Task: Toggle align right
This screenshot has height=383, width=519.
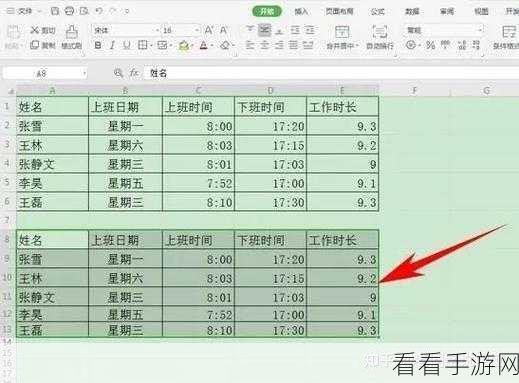Action: pos(280,45)
